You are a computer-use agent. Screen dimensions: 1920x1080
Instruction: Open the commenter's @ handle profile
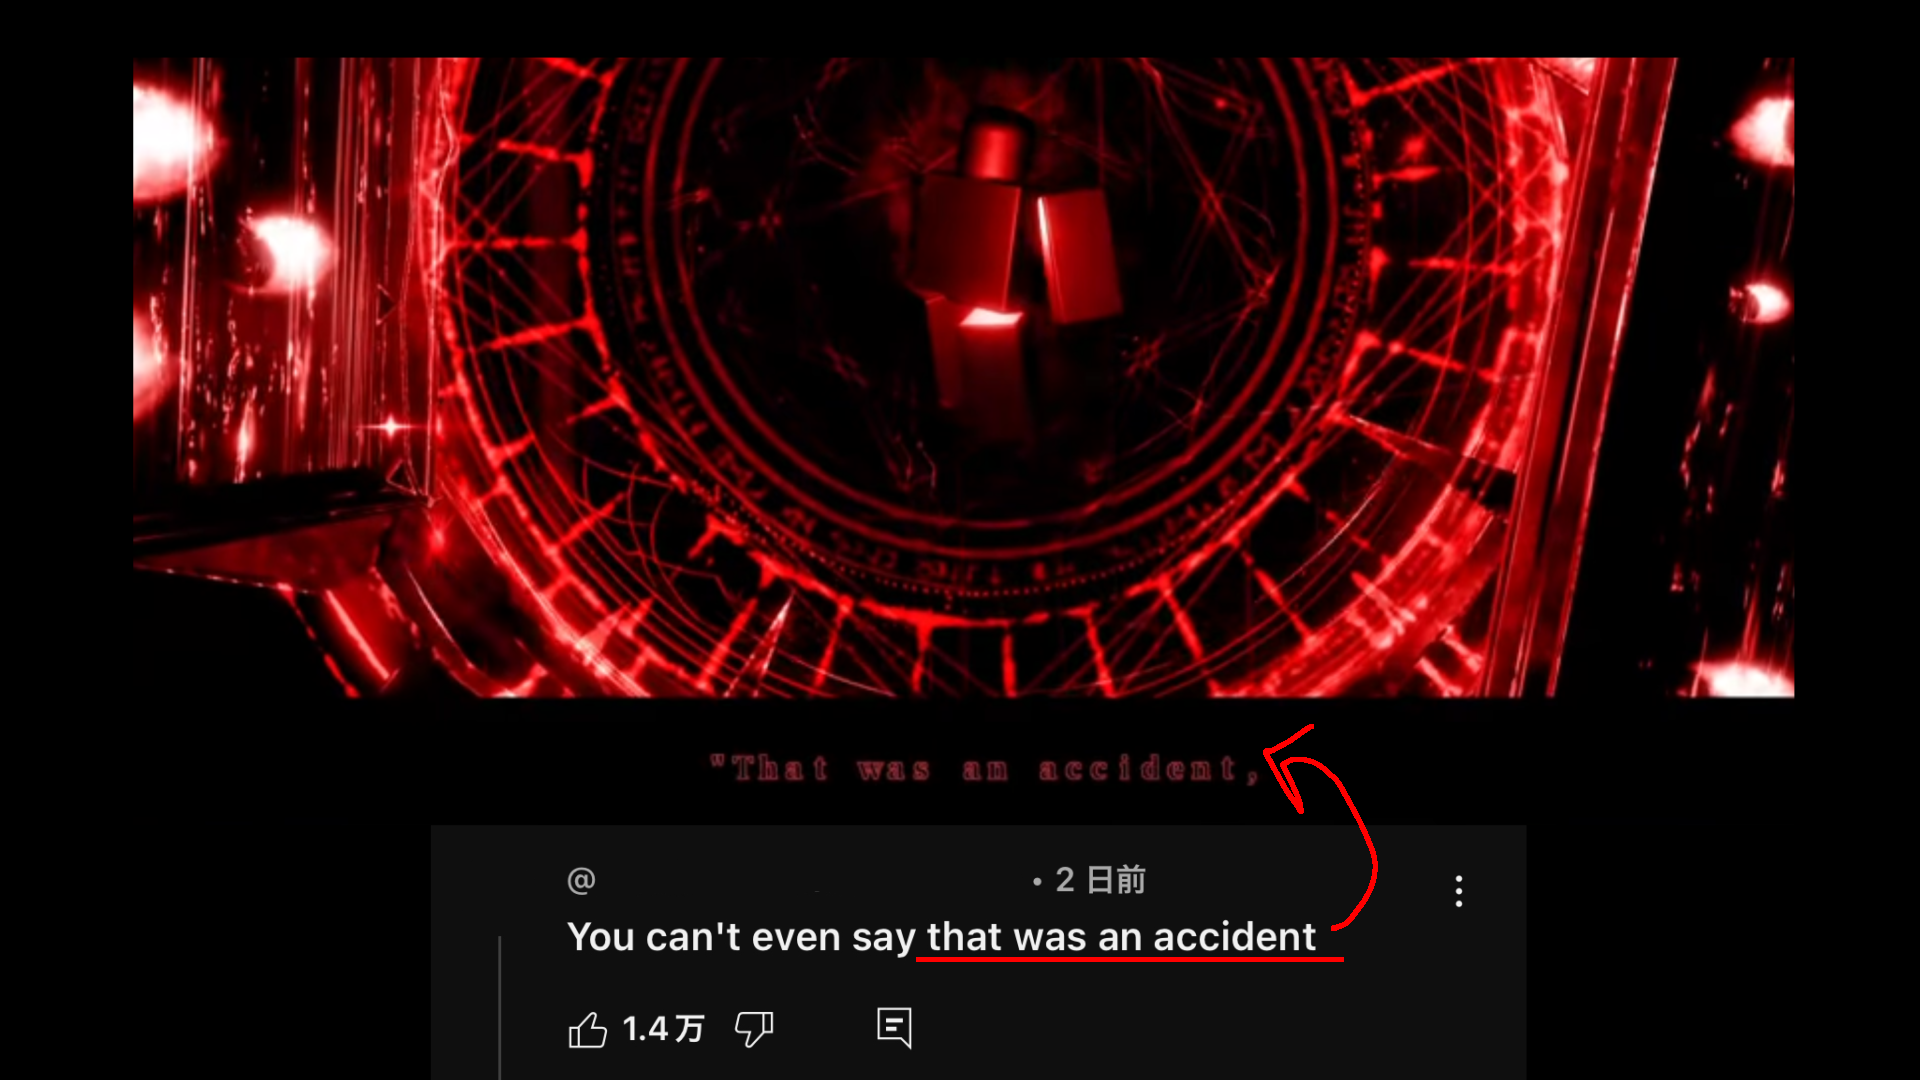[581, 880]
